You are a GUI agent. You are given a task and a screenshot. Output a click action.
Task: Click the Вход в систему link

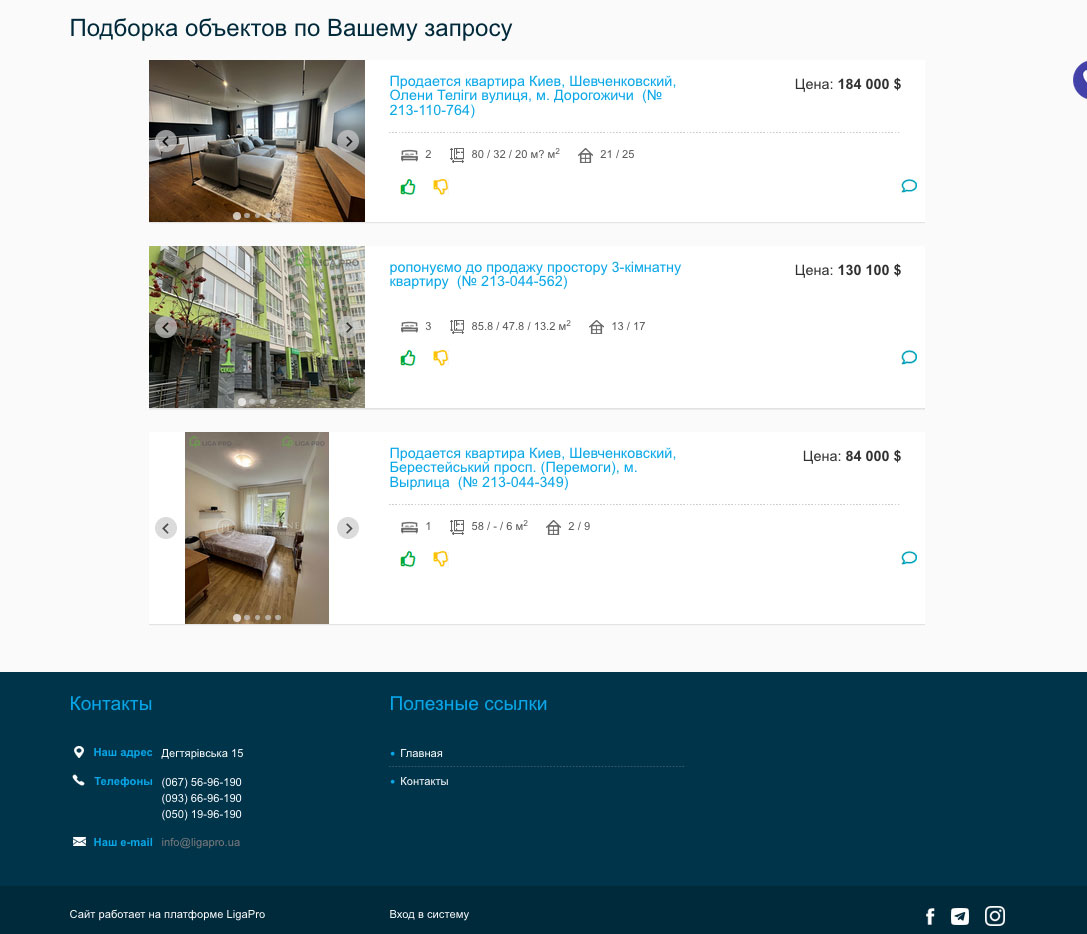point(429,914)
